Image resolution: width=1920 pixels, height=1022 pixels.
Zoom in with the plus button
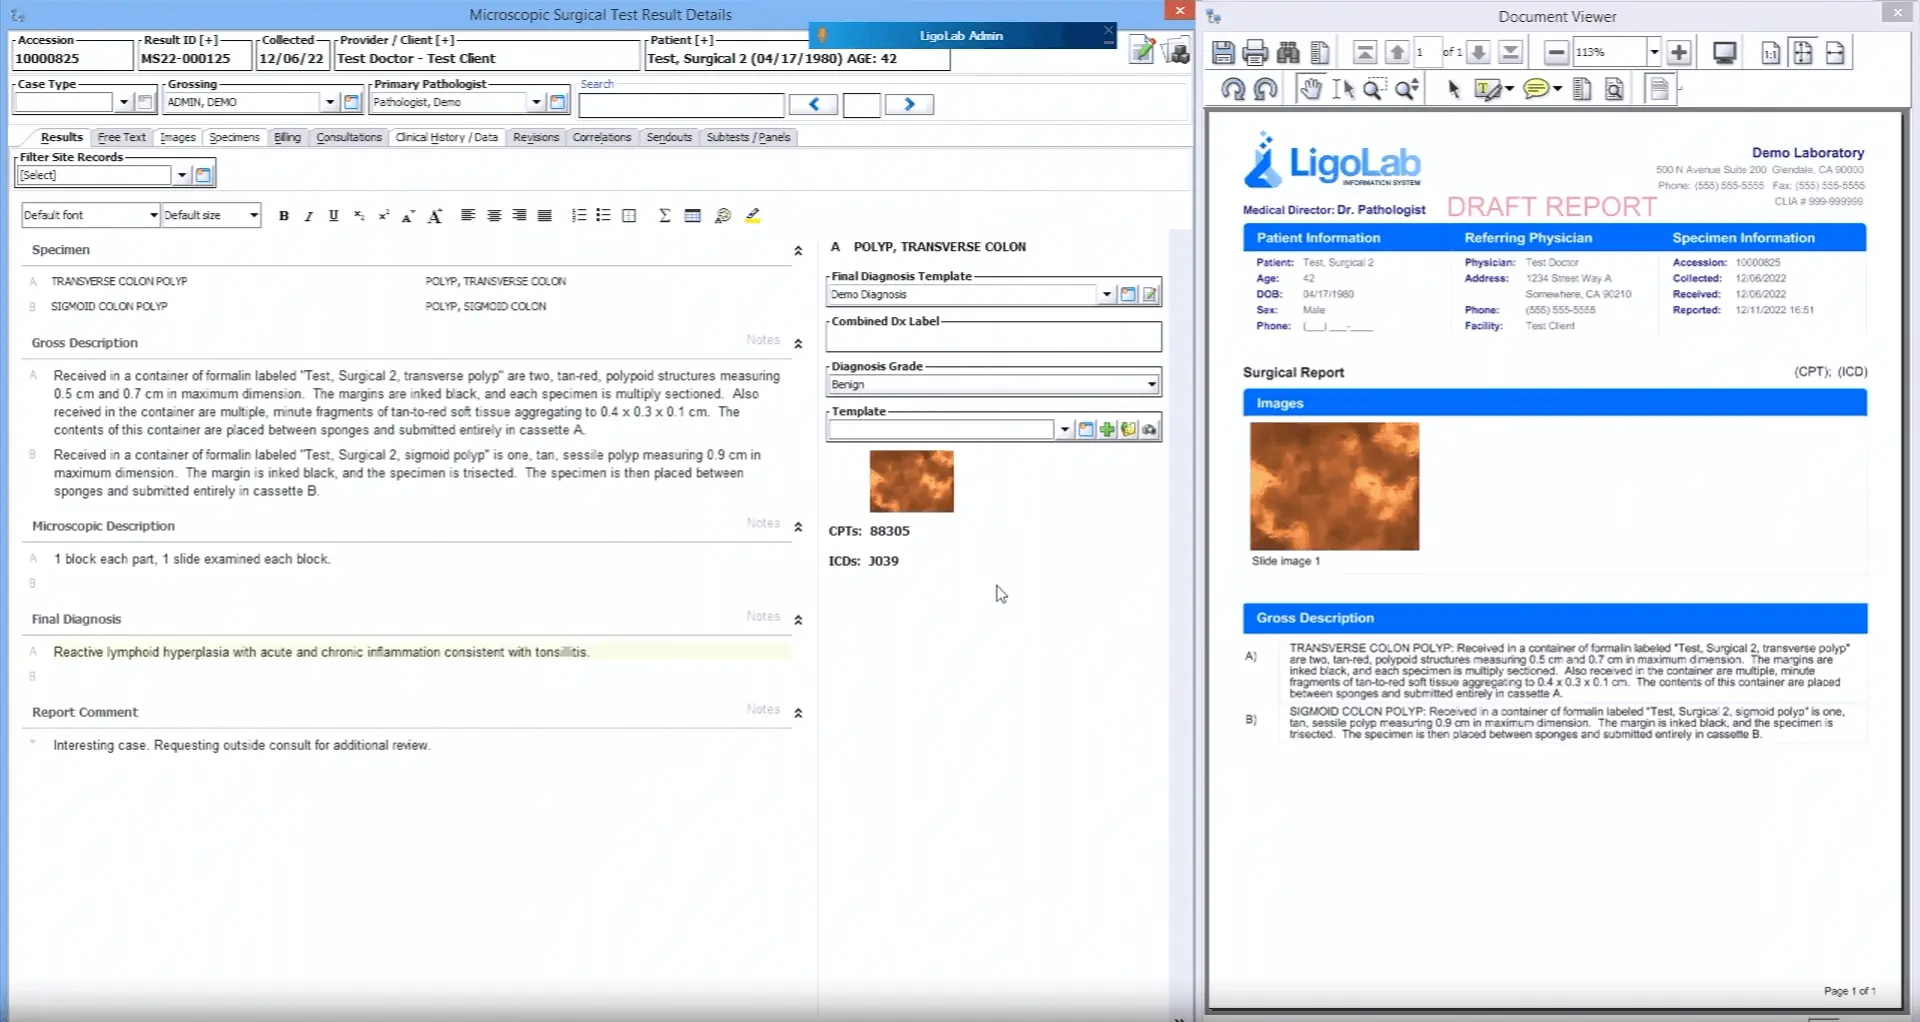click(x=1679, y=53)
